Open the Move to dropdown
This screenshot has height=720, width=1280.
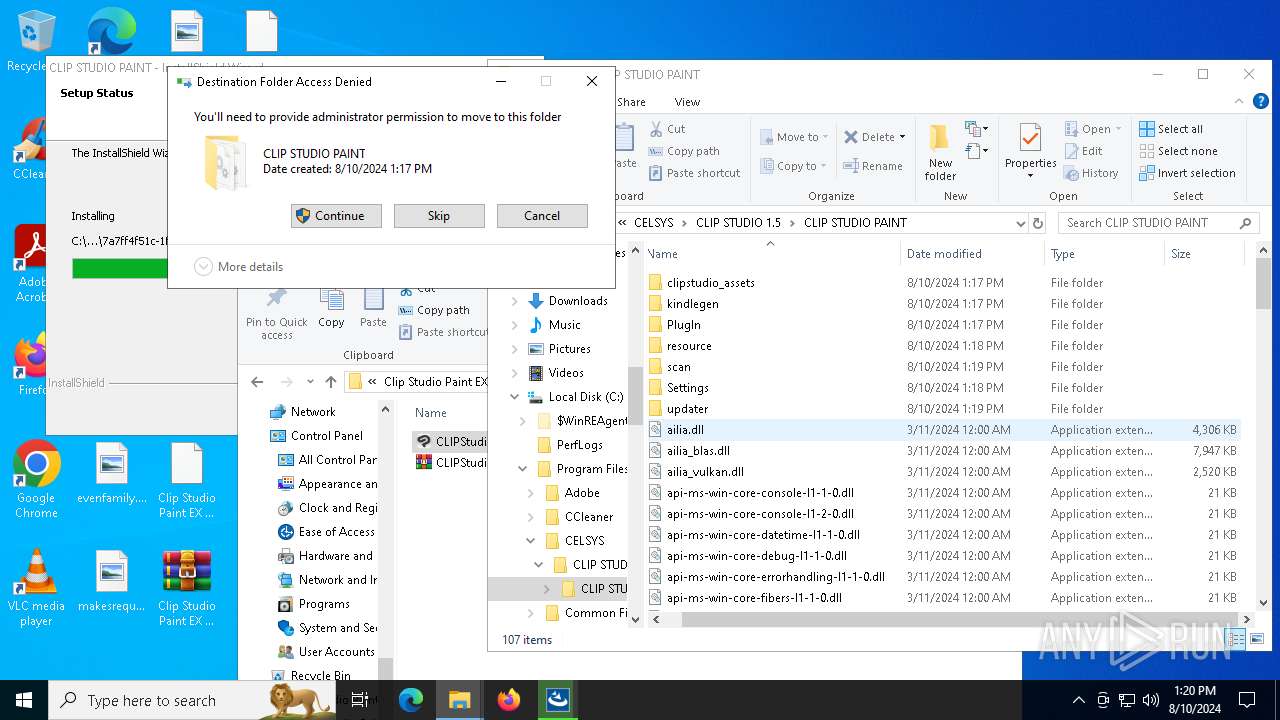[794, 137]
